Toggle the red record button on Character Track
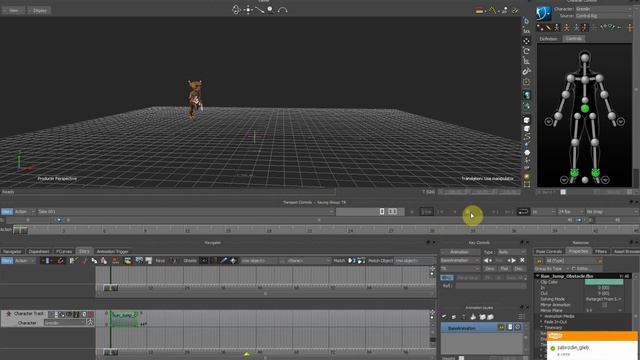Viewport: 640px width, 360px height. [x=91, y=314]
